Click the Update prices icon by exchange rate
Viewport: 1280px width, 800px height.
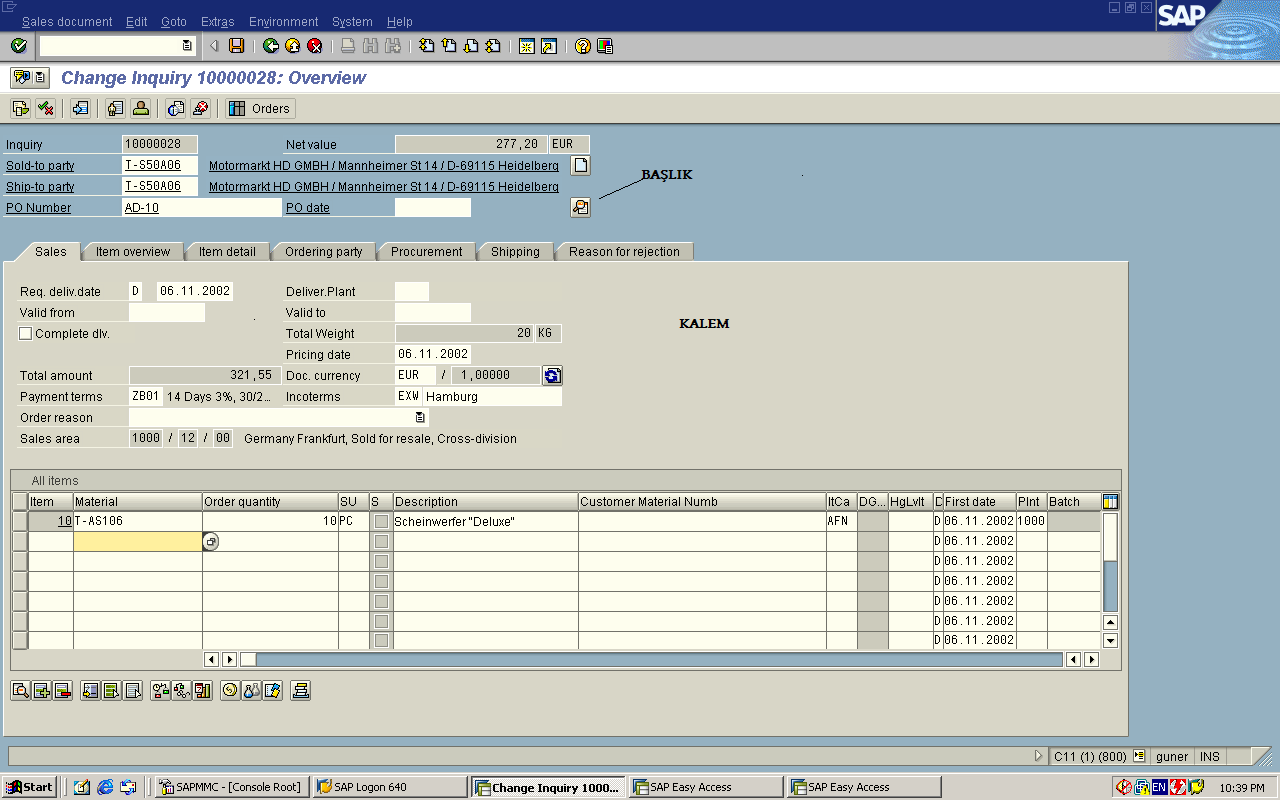pyautogui.click(x=552, y=376)
